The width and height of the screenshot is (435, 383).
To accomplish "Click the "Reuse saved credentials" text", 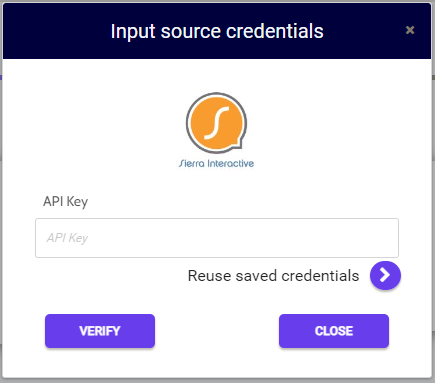I will [x=273, y=276].
